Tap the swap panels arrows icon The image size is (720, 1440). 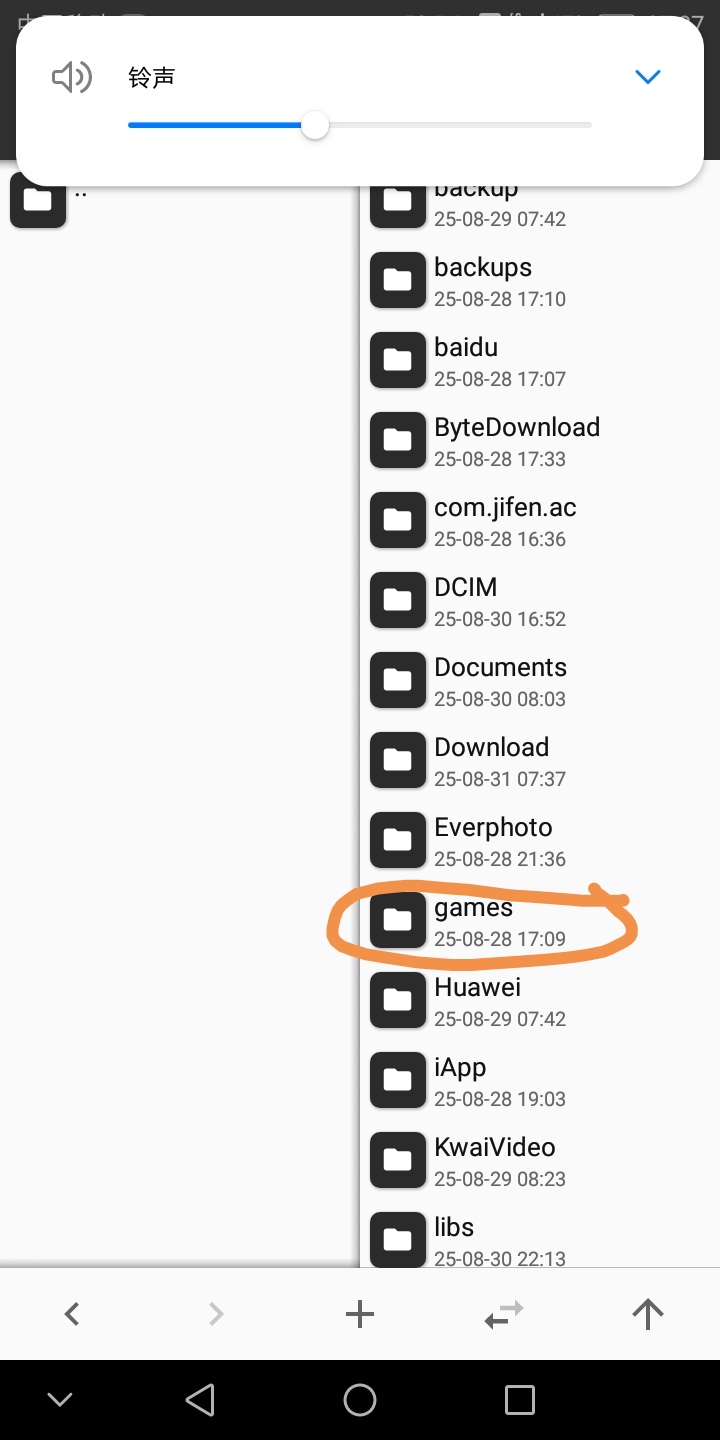click(504, 1315)
